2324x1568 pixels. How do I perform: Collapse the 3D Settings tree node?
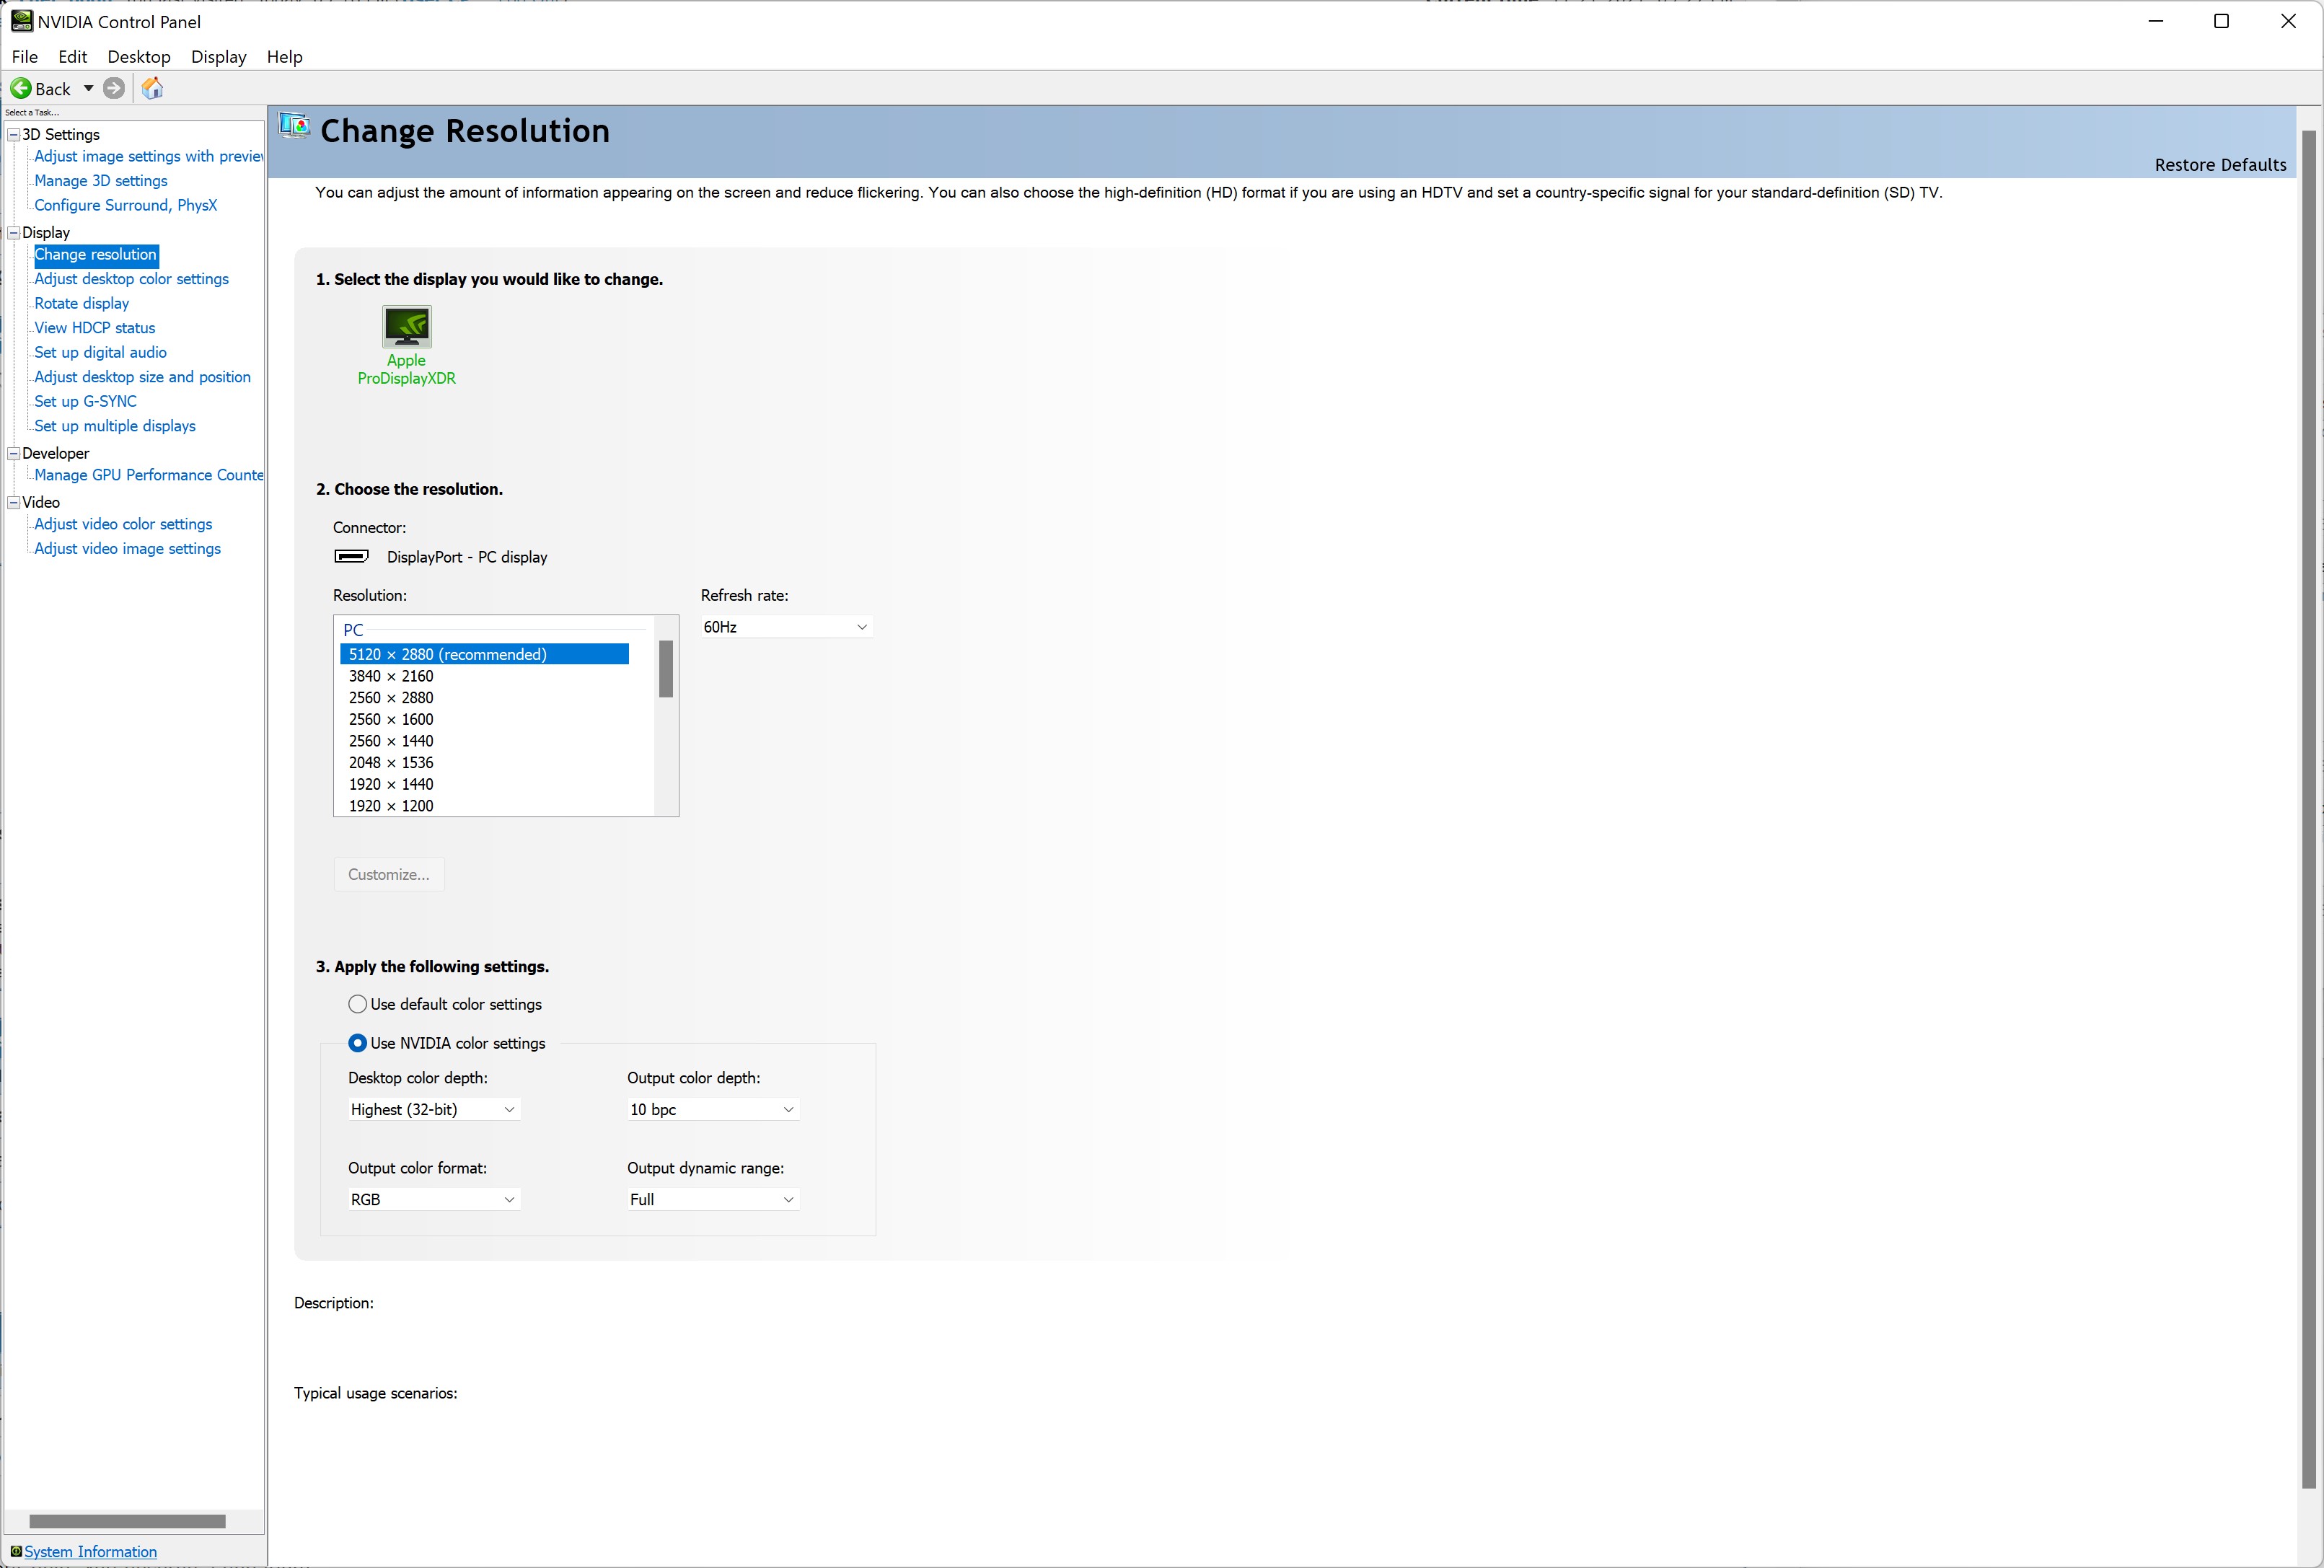coord(14,134)
